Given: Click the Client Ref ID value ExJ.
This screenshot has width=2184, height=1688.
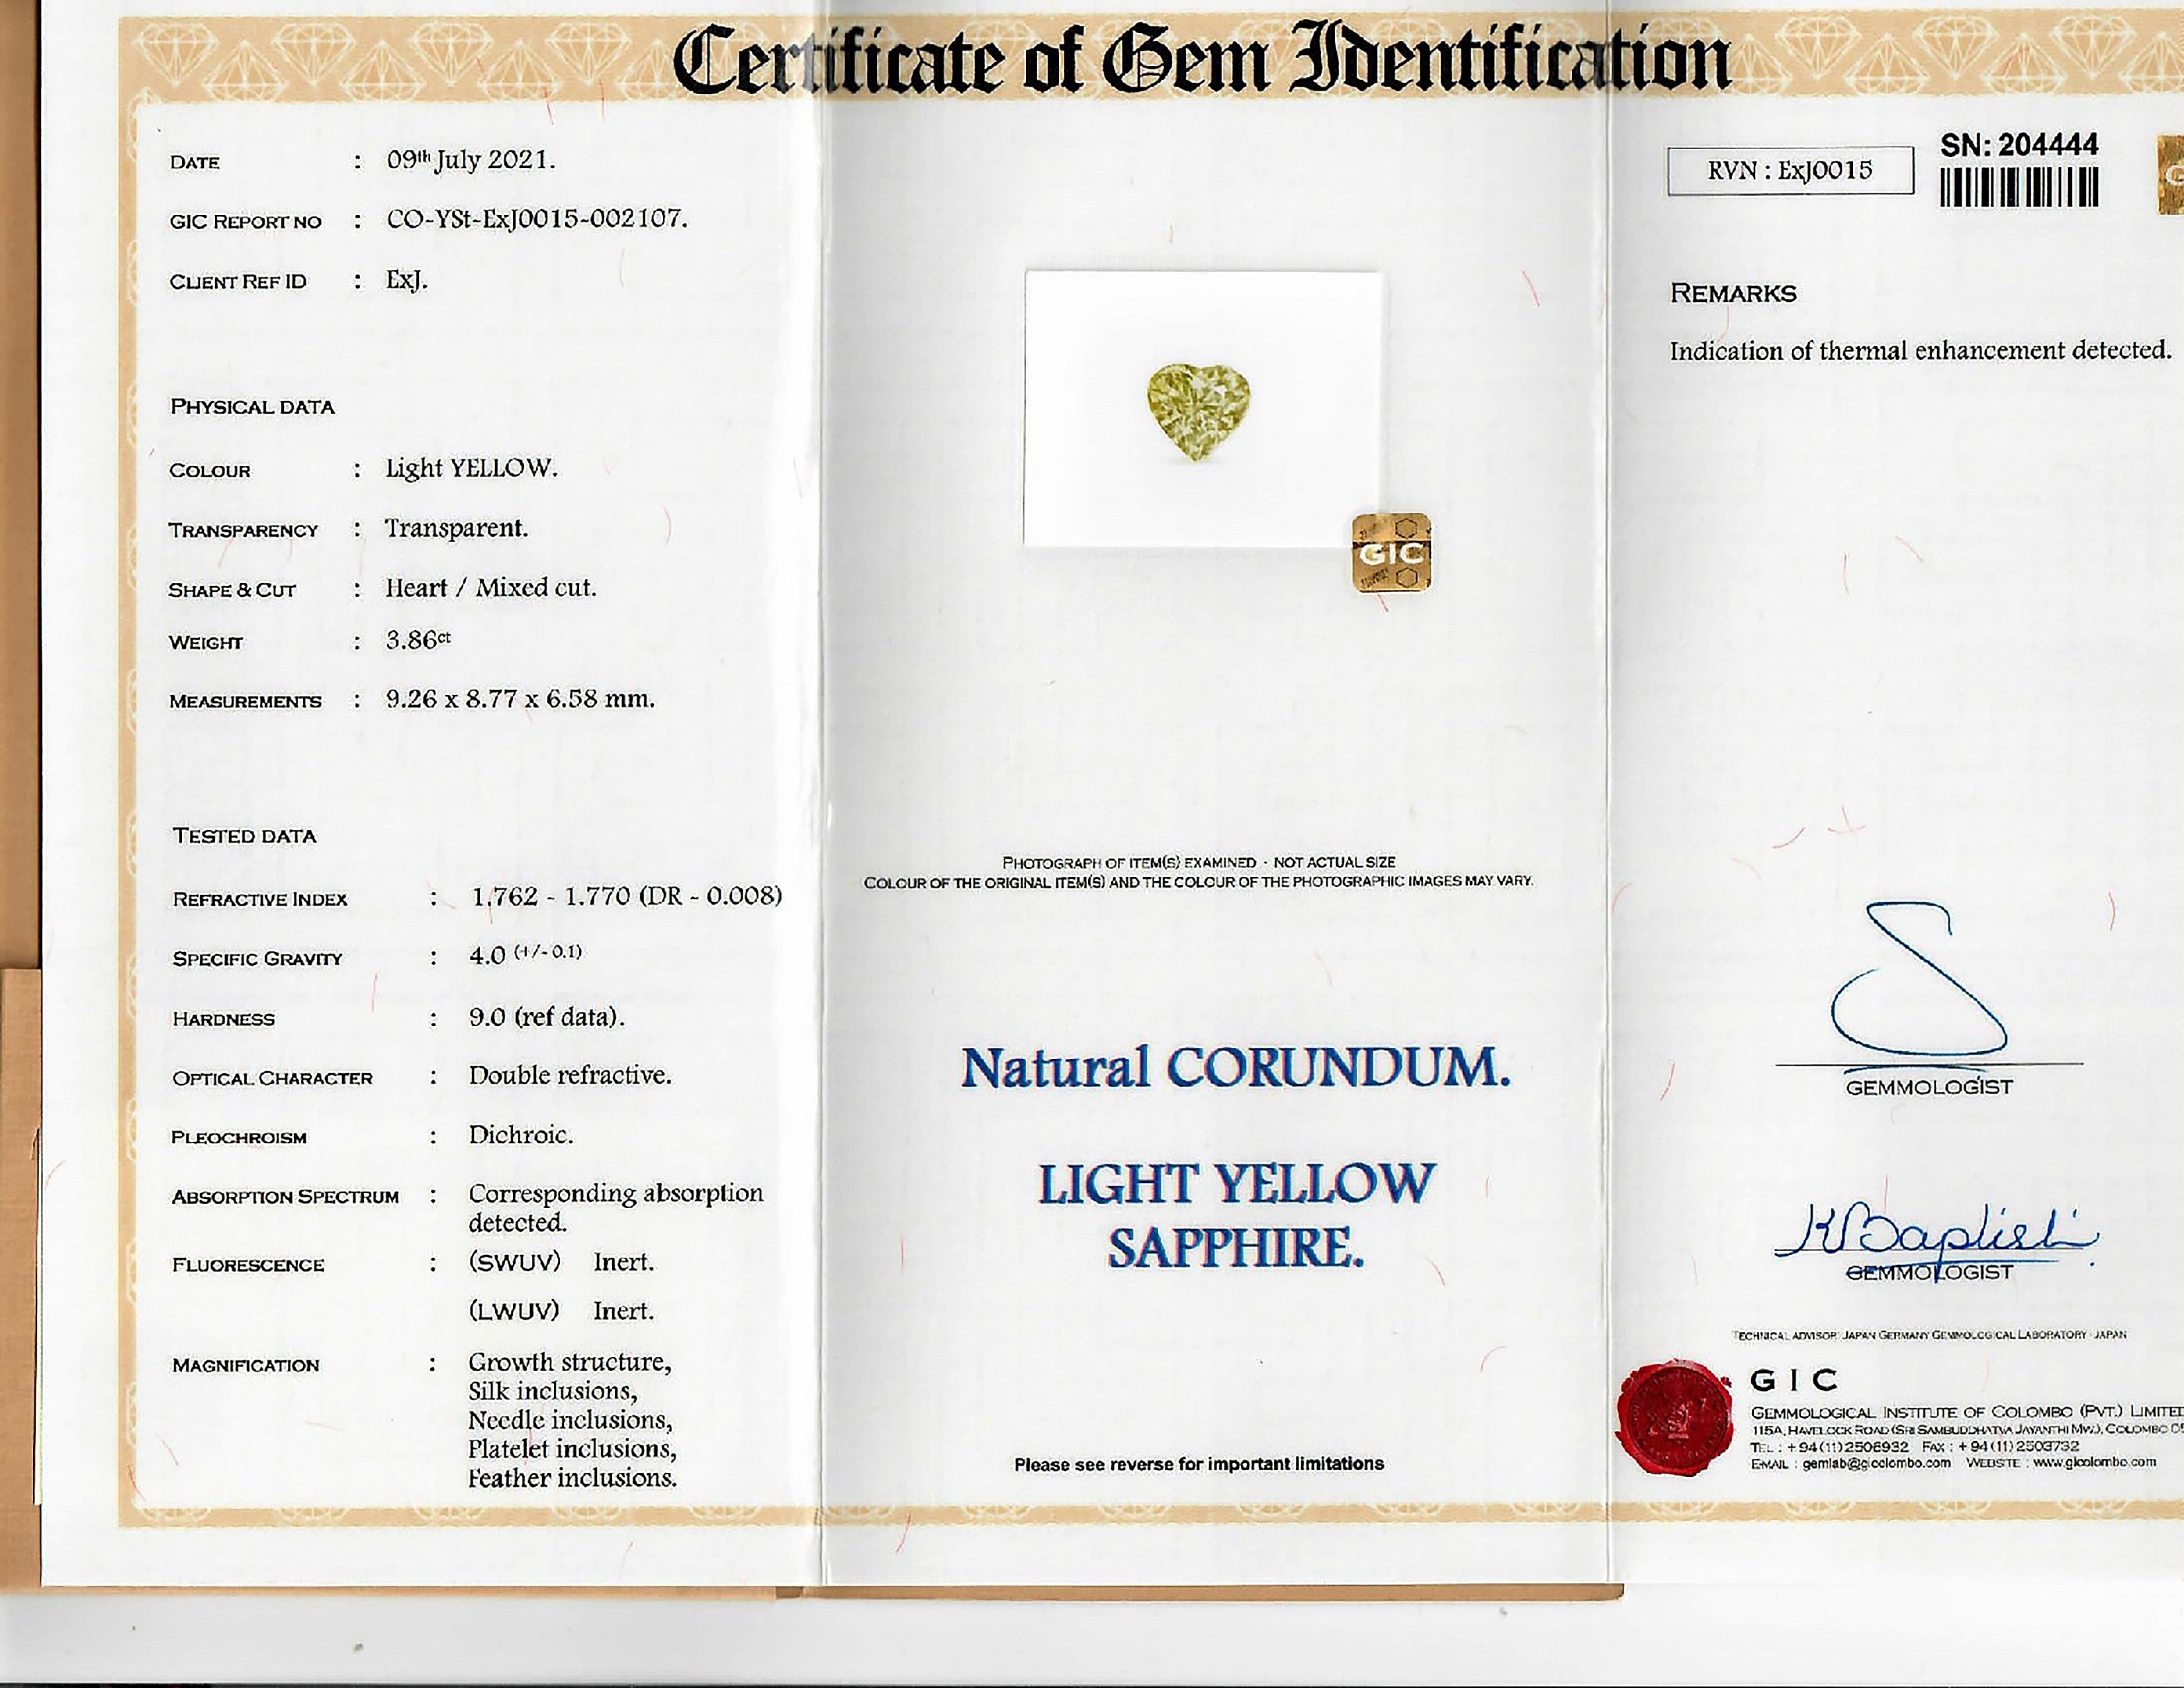Looking at the screenshot, I should pos(406,280).
